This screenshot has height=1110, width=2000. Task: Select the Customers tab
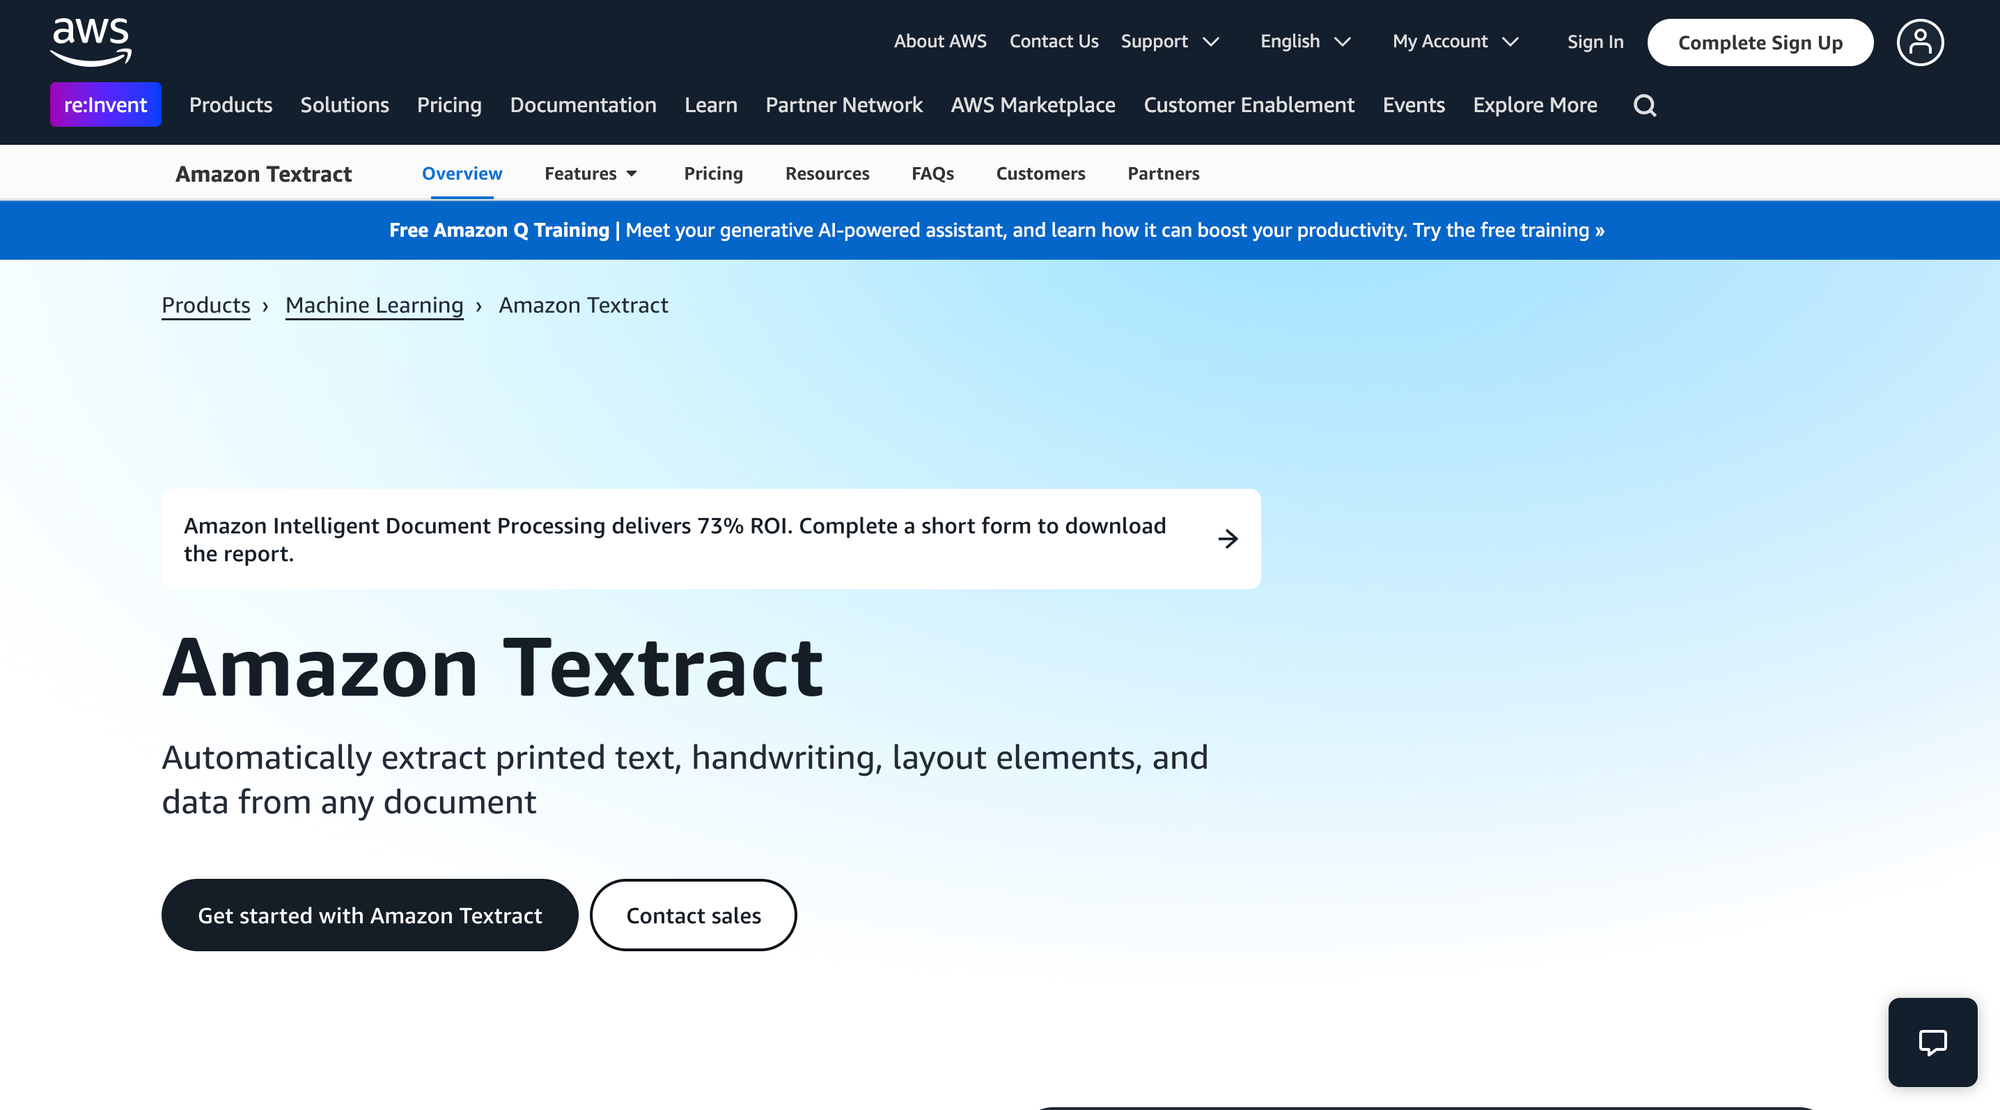click(x=1040, y=173)
